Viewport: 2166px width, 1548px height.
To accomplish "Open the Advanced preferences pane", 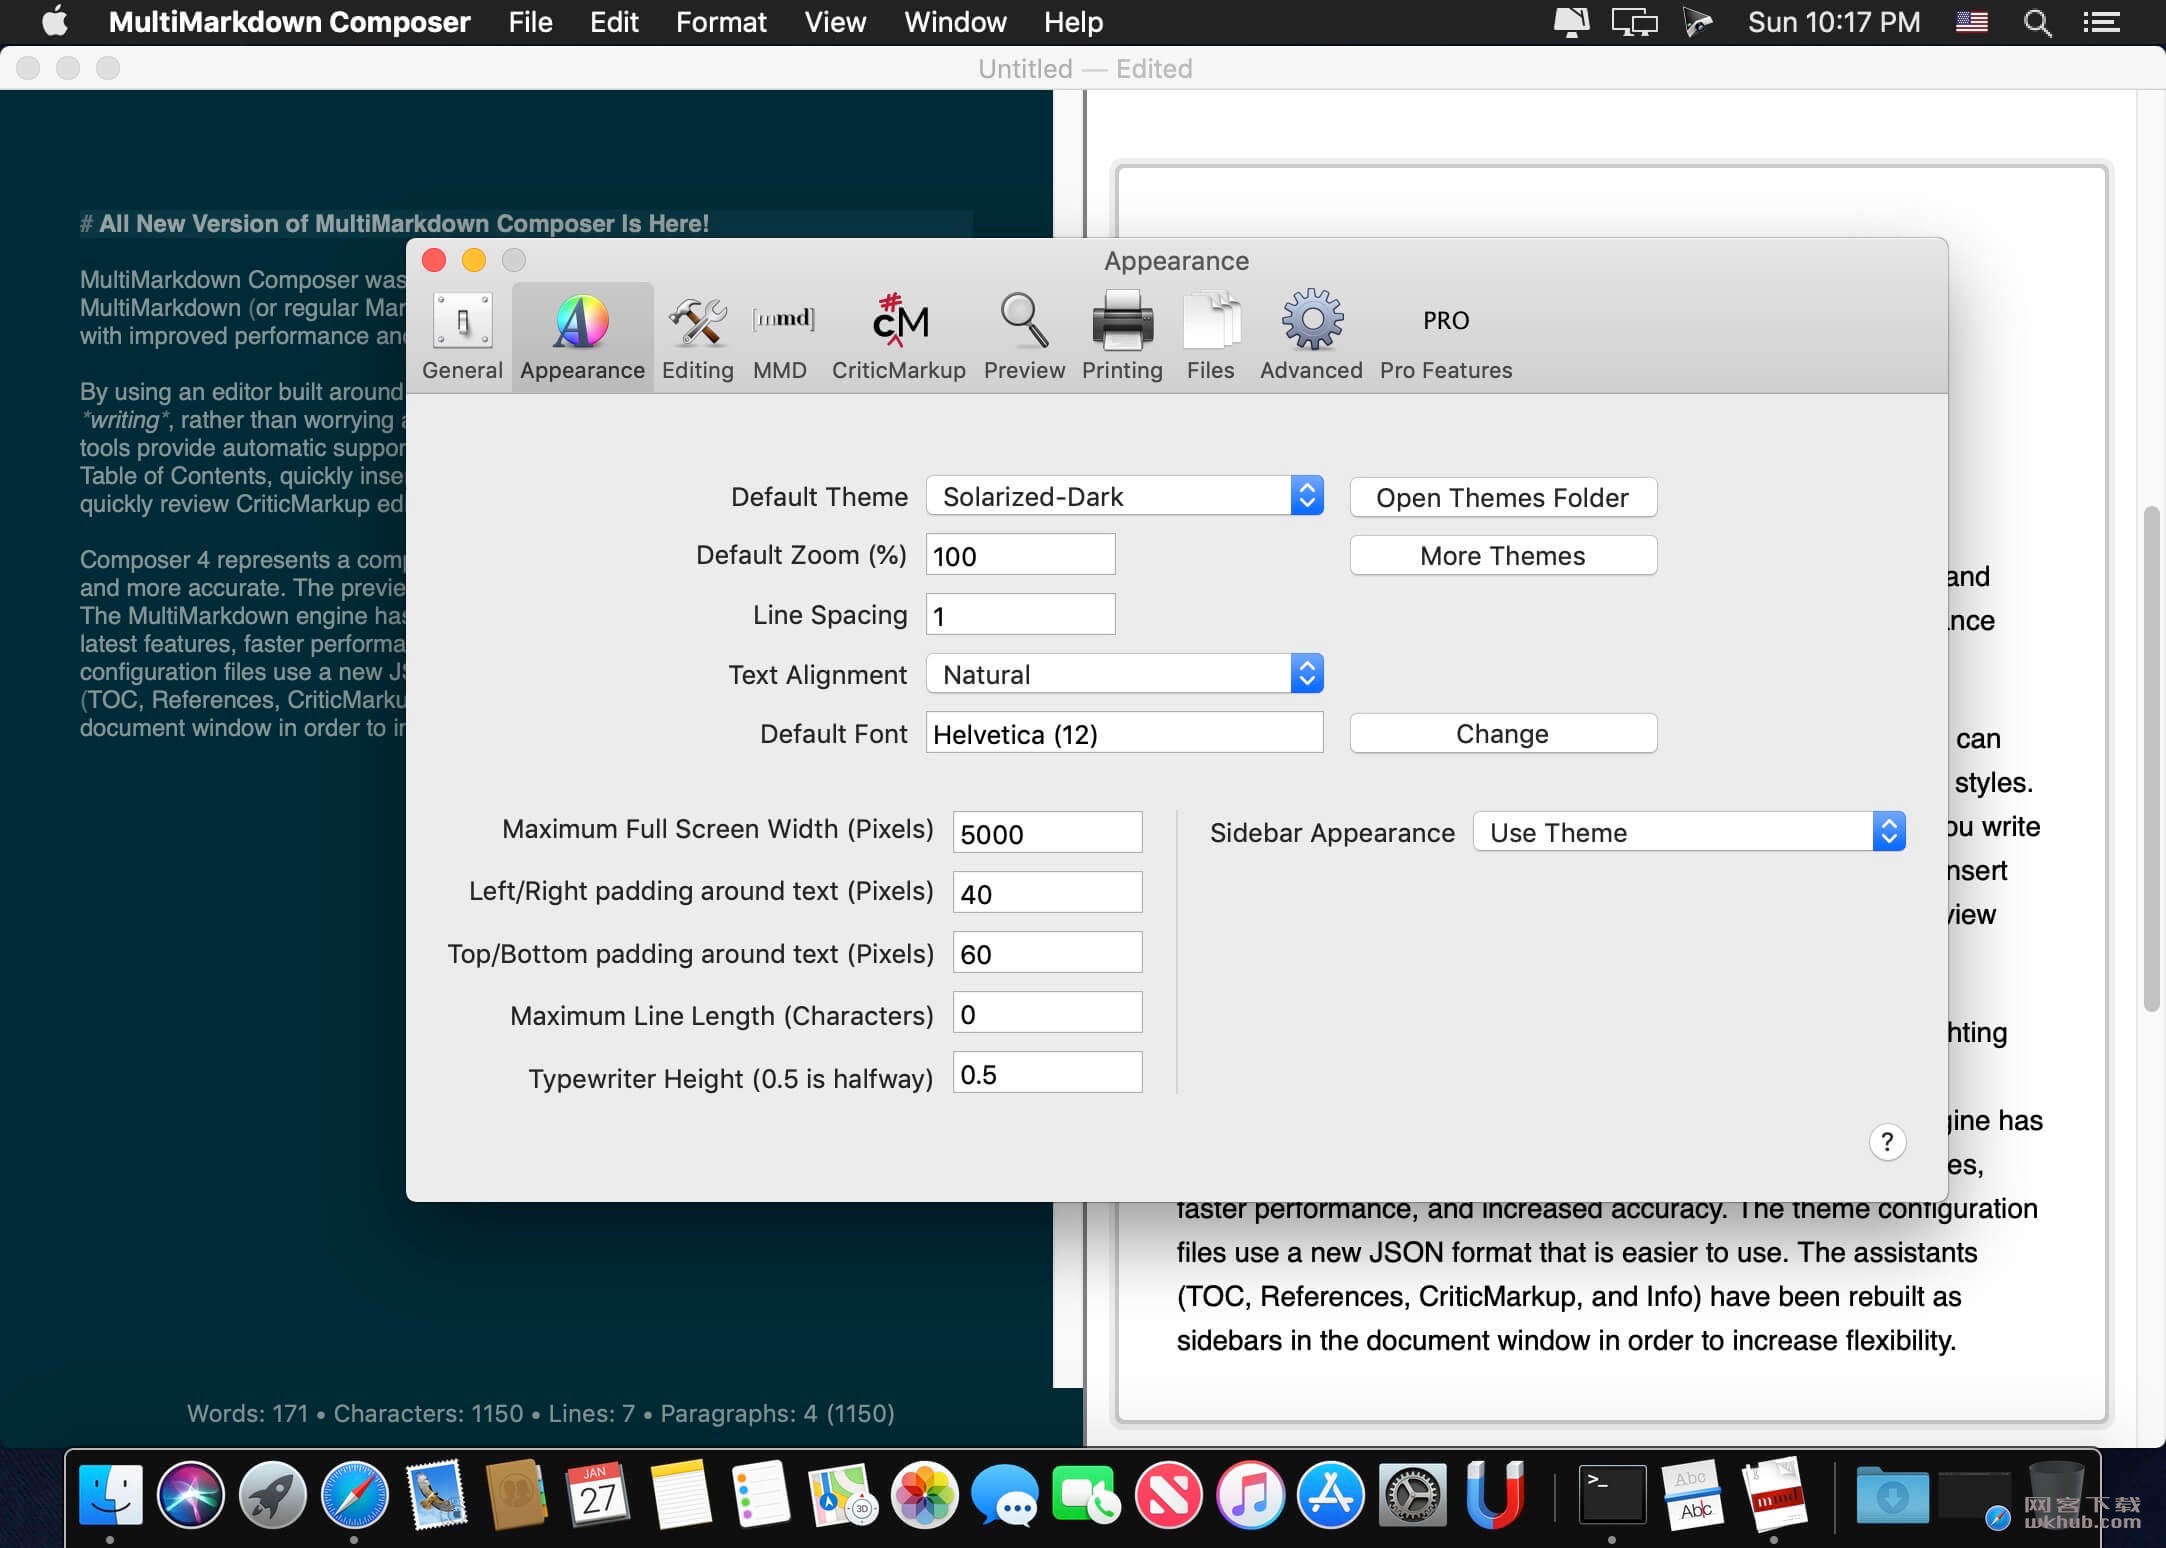I will click(x=1311, y=337).
